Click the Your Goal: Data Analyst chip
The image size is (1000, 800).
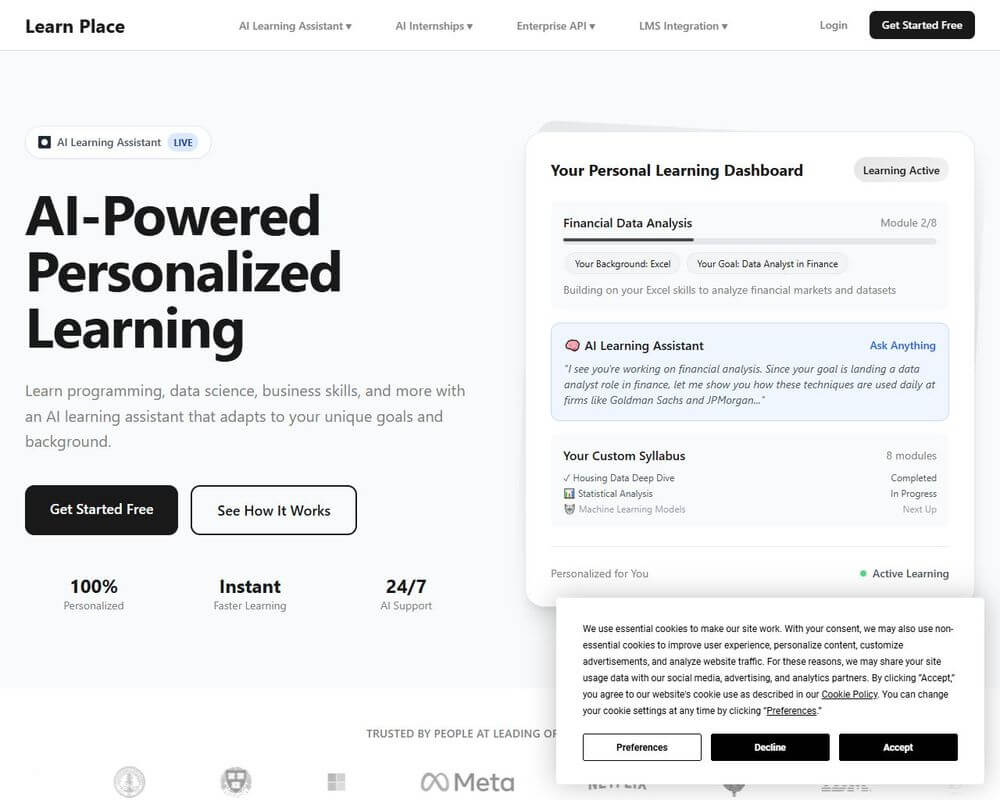tap(767, 263)
